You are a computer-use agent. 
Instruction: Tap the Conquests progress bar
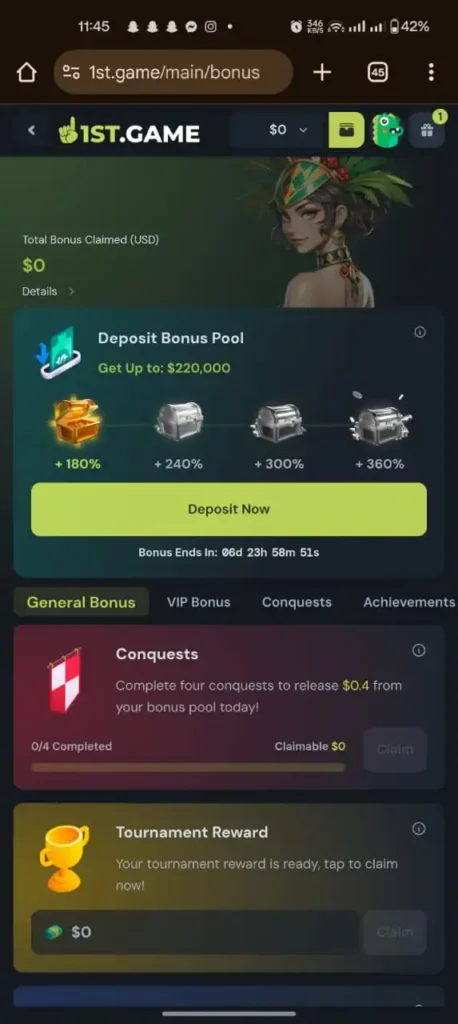[188, 767]
